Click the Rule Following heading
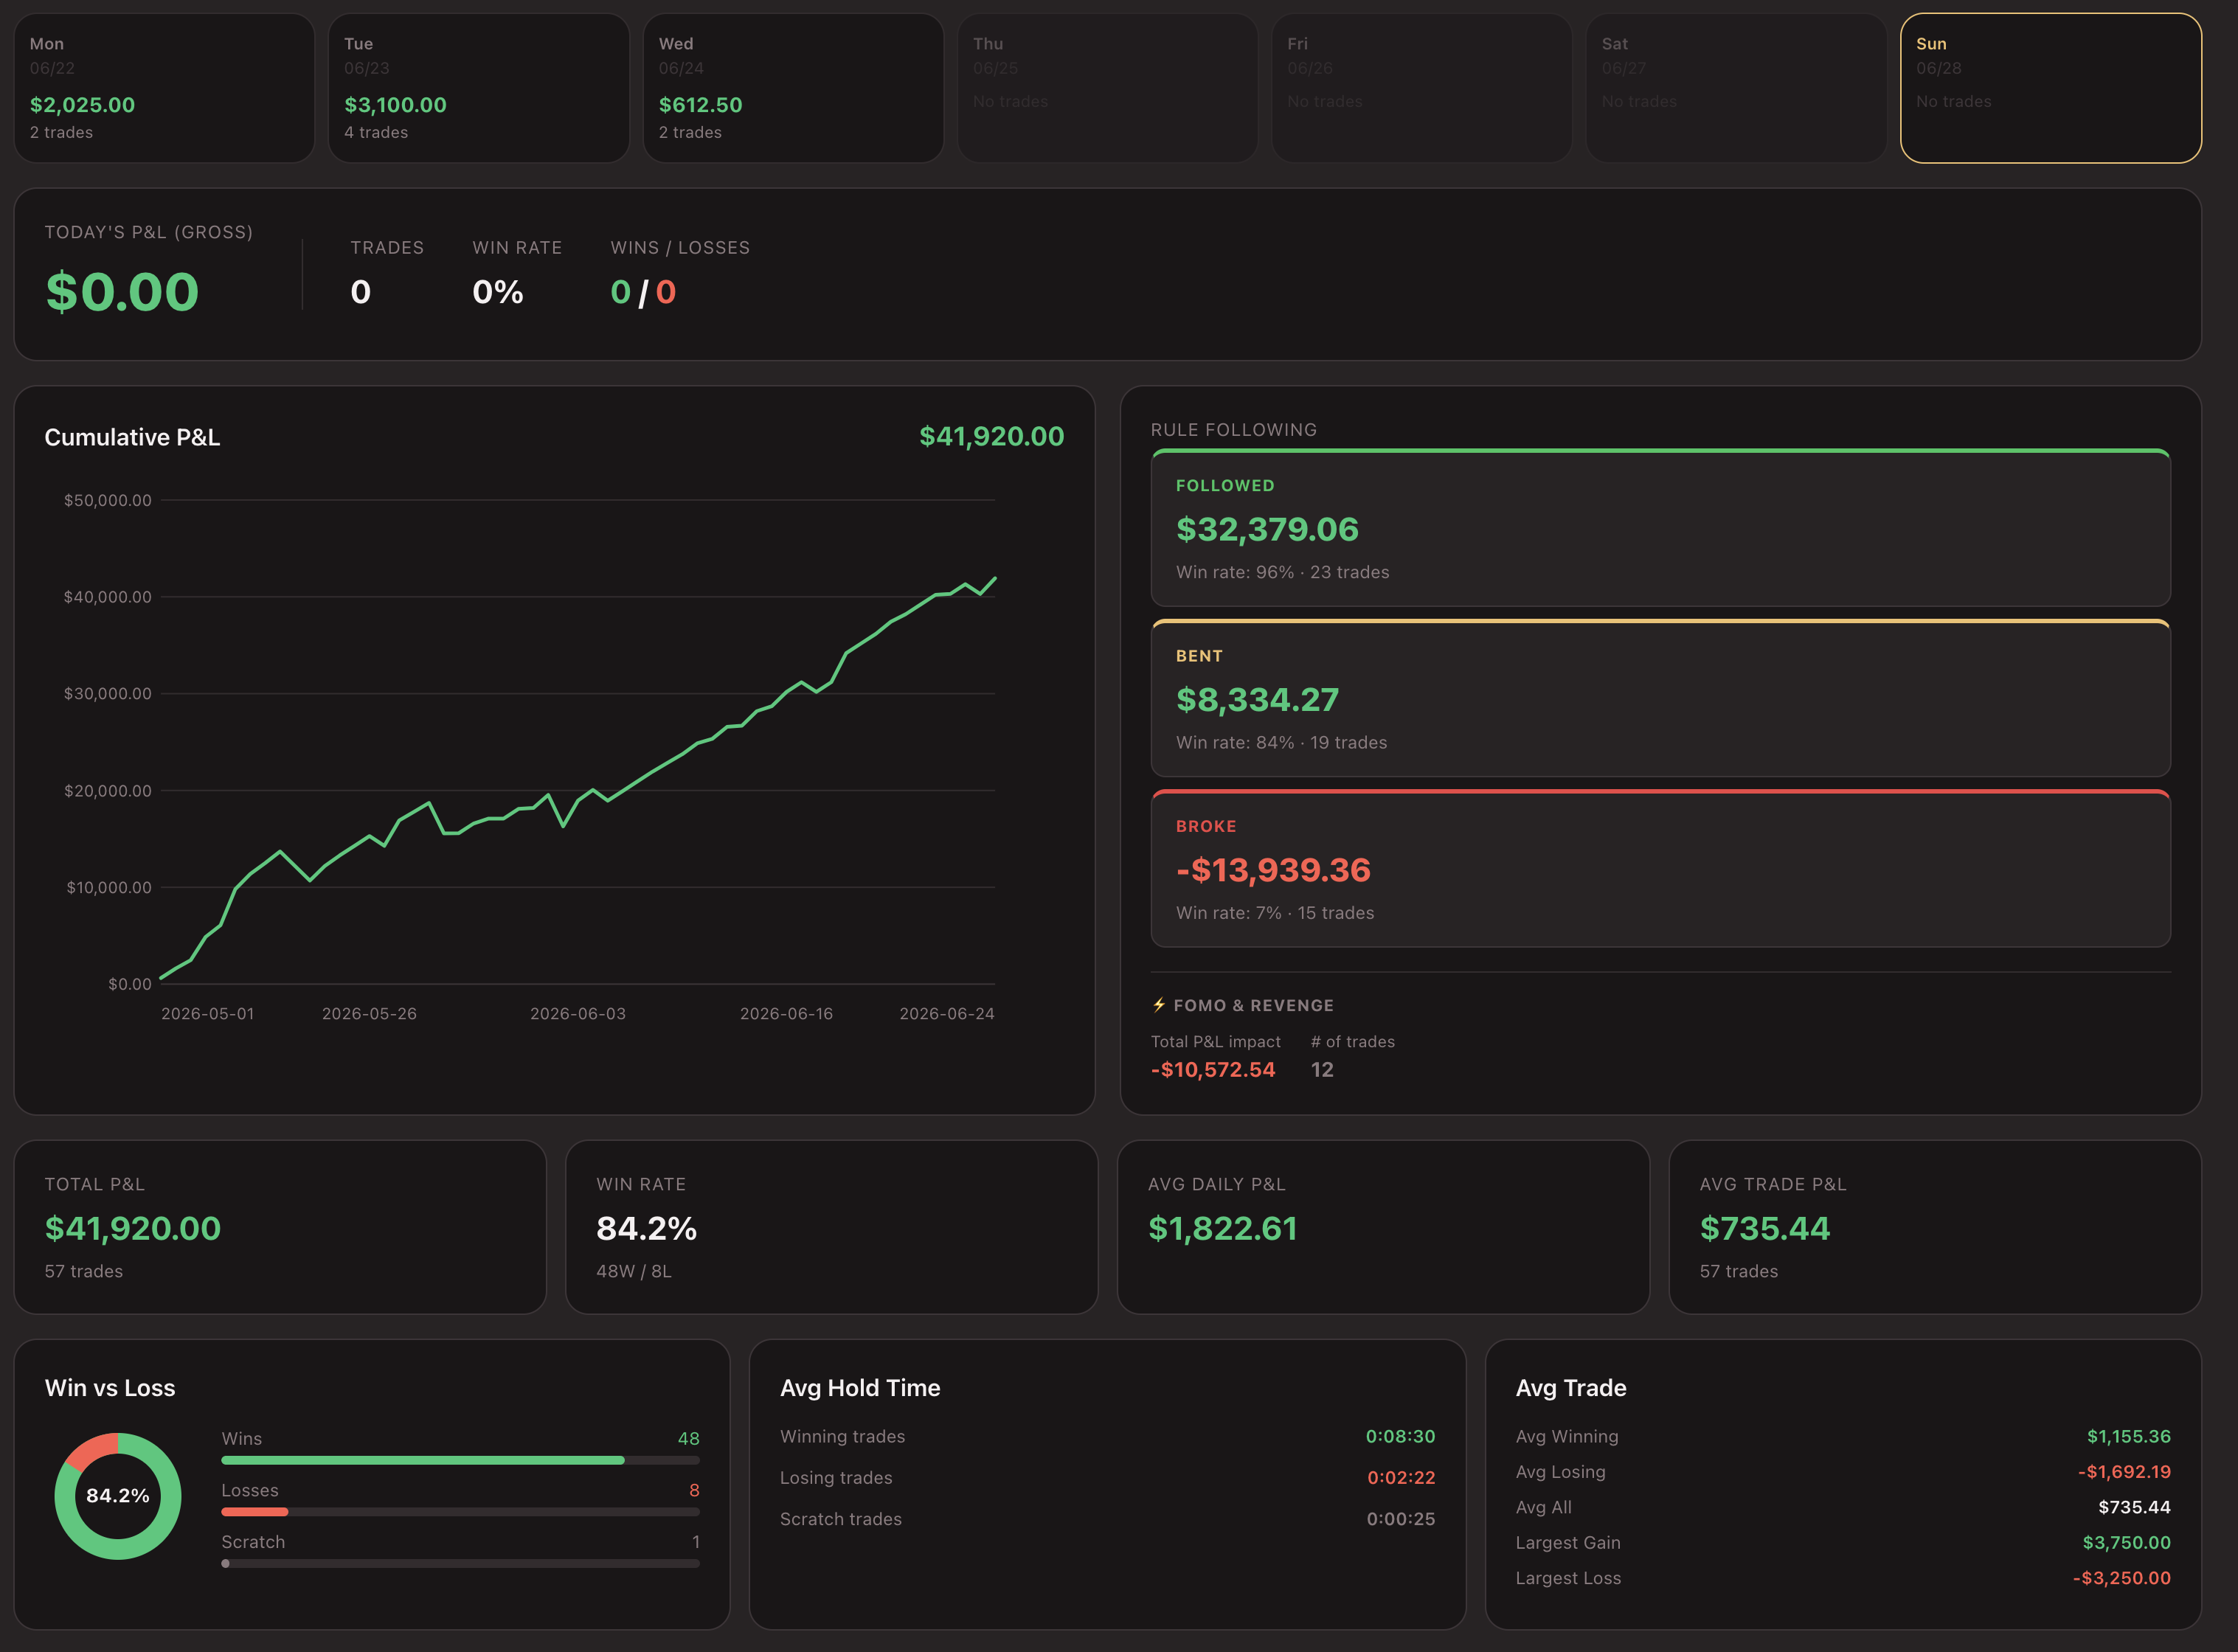Screen dimensions: 2238x1652 (1234, 430)
